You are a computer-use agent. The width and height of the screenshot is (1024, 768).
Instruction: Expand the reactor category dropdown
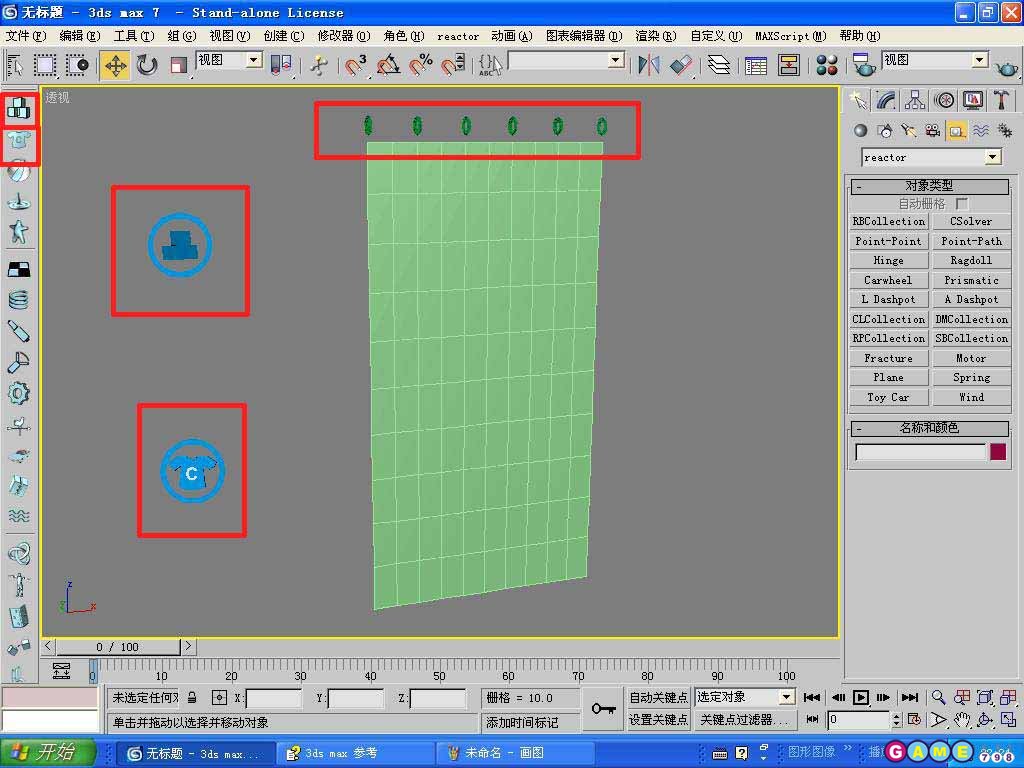pos(993,157)
